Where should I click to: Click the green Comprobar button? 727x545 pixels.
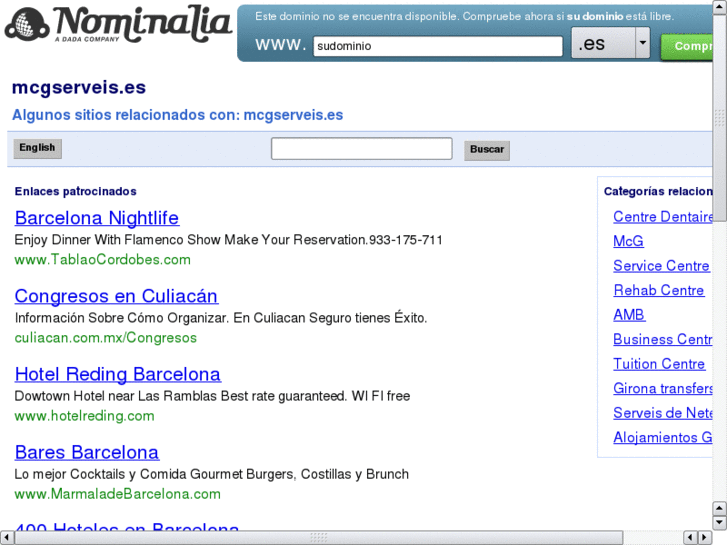click(x=687, y=46)
